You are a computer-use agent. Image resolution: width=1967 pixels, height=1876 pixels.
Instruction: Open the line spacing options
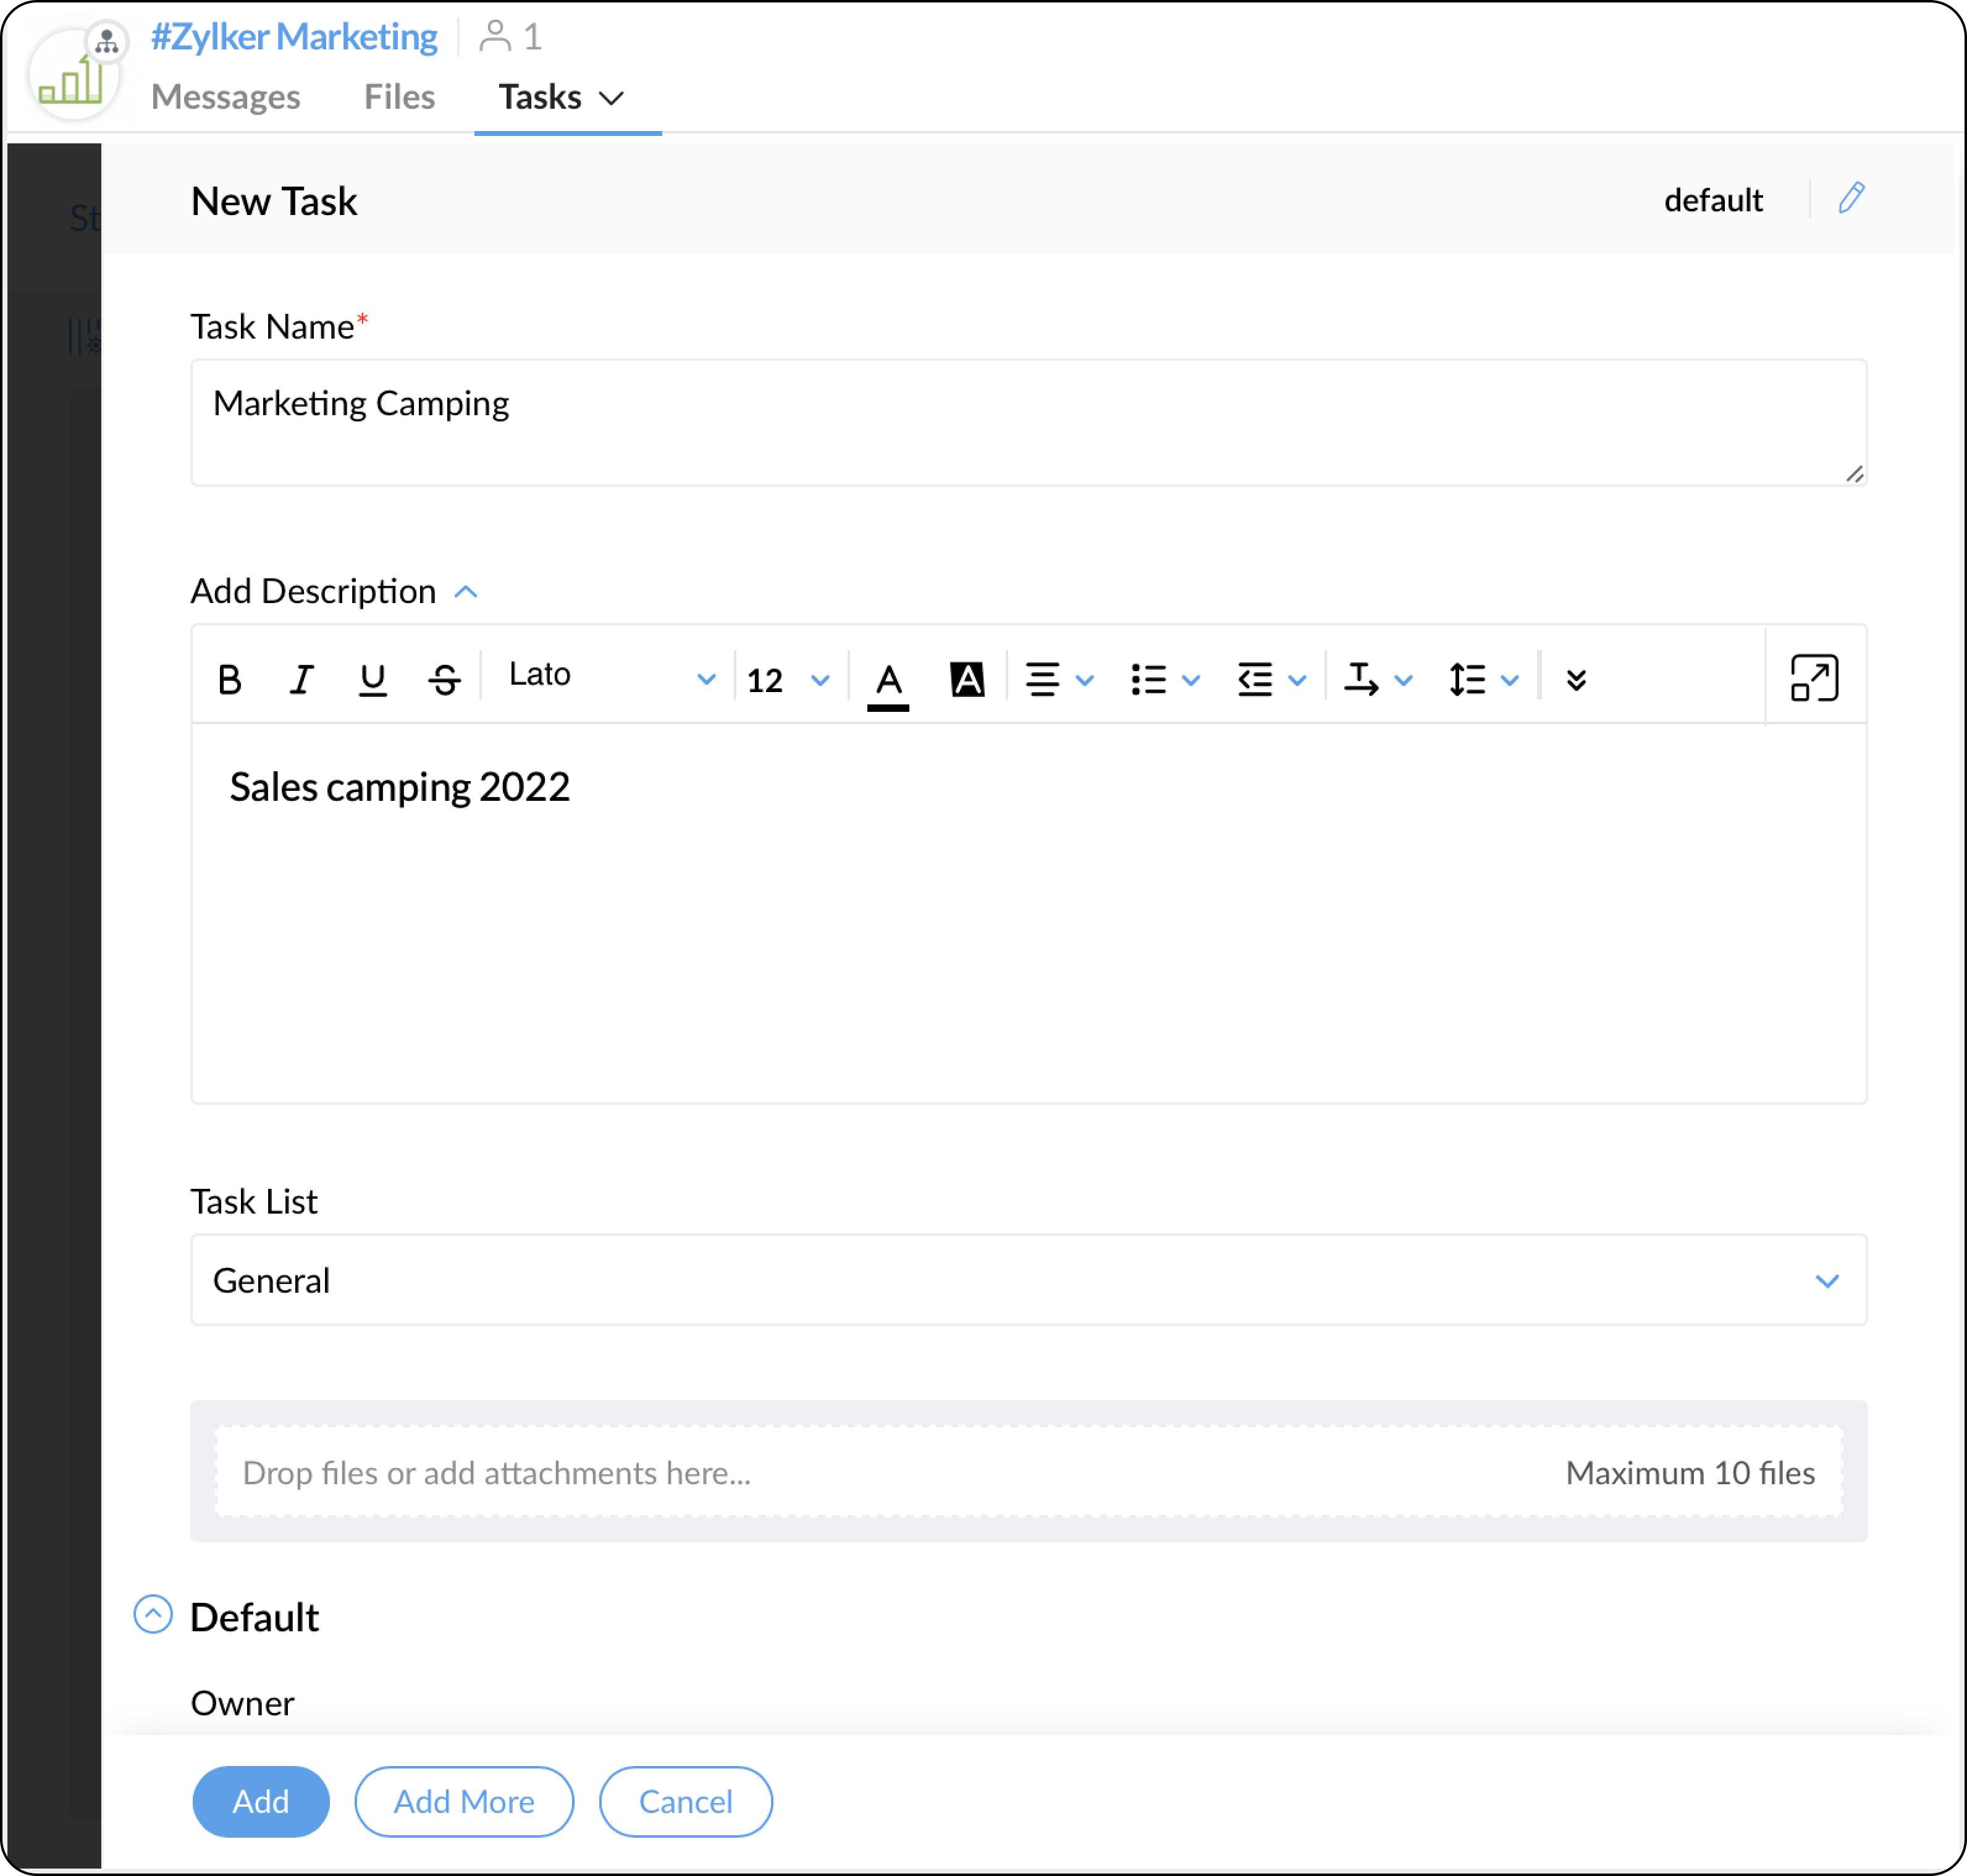tap(1483, 680)
